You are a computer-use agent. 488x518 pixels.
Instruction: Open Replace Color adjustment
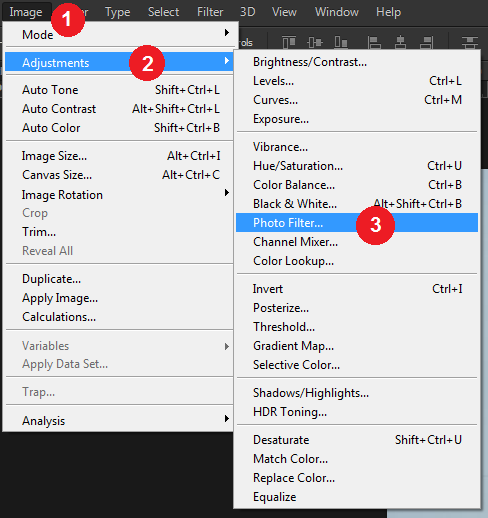point(357,478)
